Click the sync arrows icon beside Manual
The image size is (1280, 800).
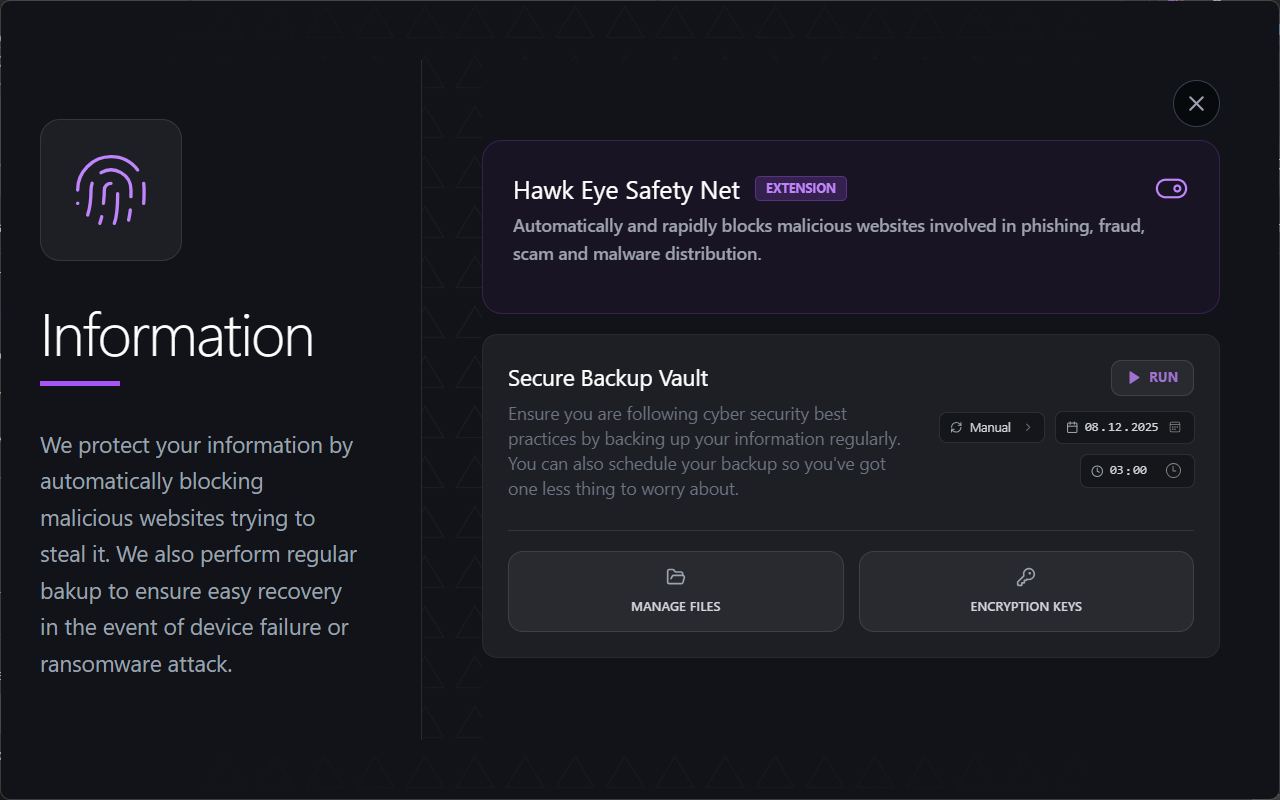click(956, 428)
